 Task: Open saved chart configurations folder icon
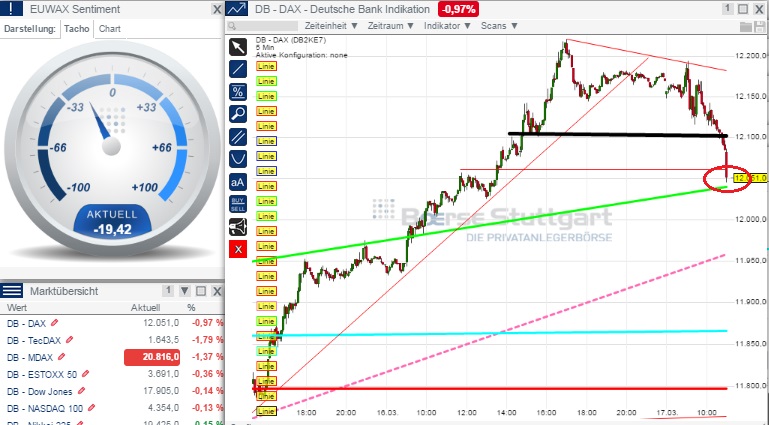[x=745, y=26]
